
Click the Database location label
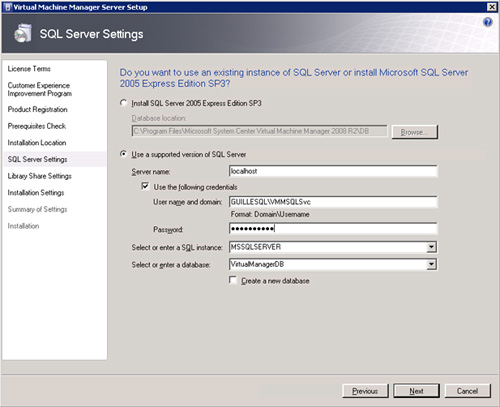coord(159,118)
